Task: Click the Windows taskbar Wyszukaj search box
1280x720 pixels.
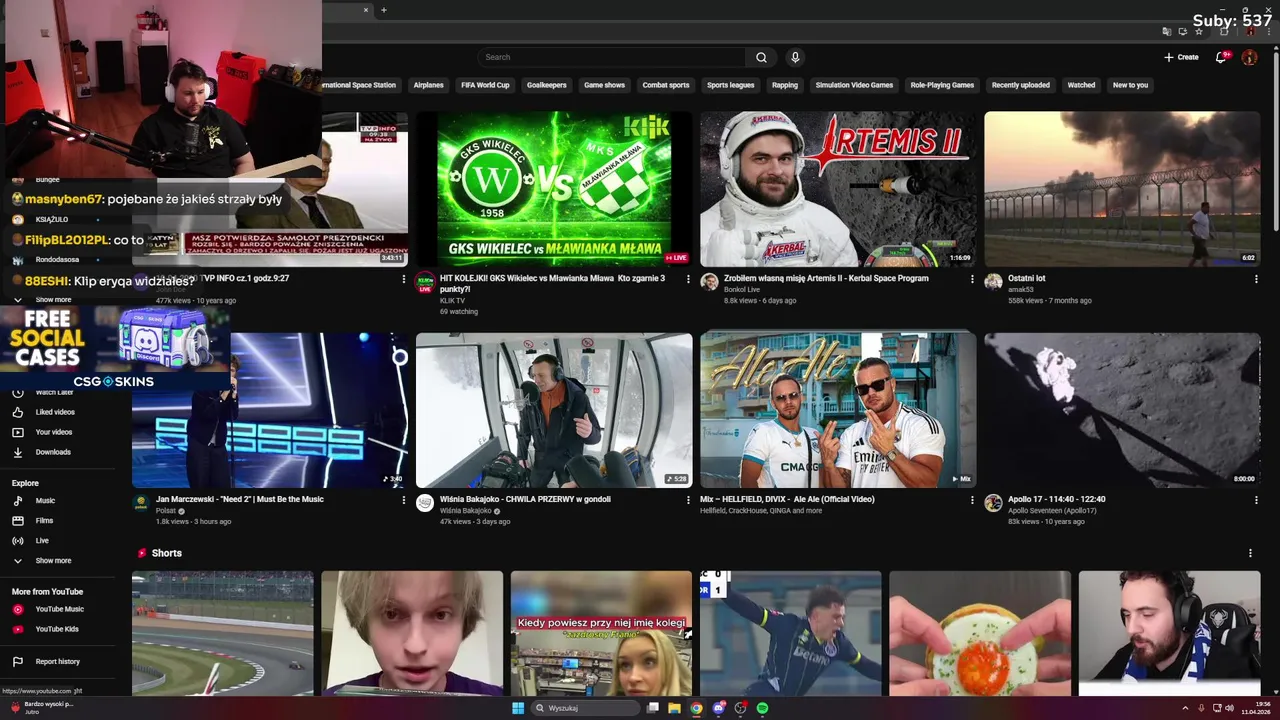Action: (x=585, y=708)
